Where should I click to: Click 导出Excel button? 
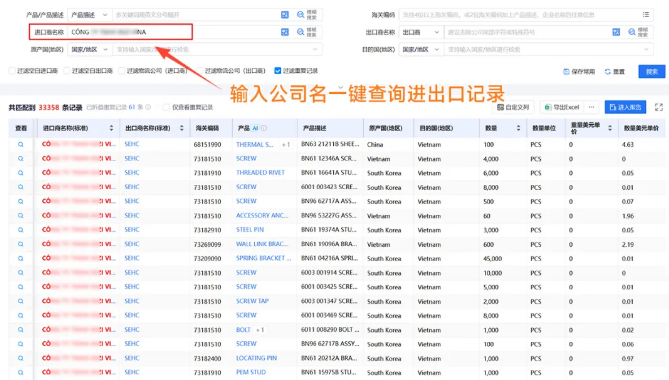(x=562, y=107)
